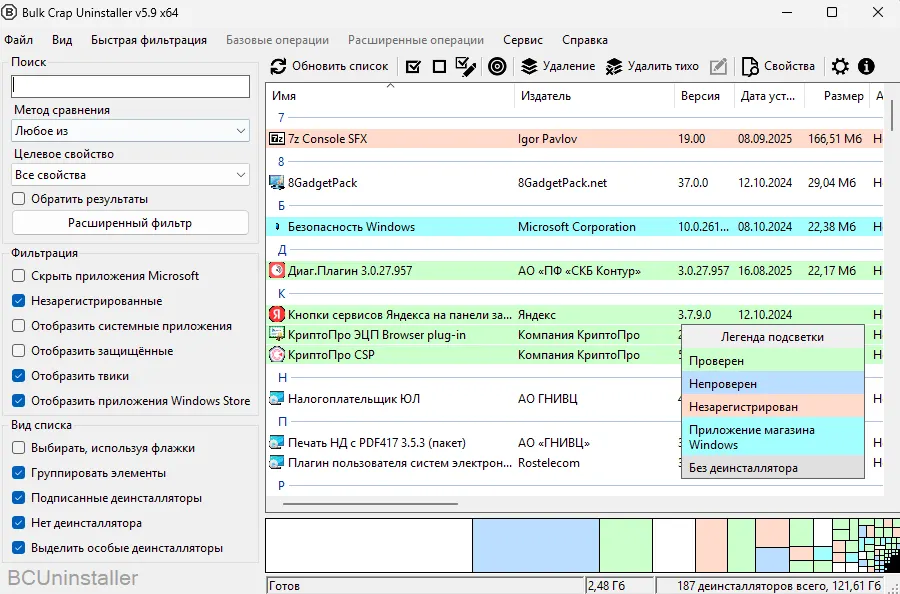The image size is (900, 594).
Task: Click the refresh list icon (Обновить список)
Action: coord(279,67)
